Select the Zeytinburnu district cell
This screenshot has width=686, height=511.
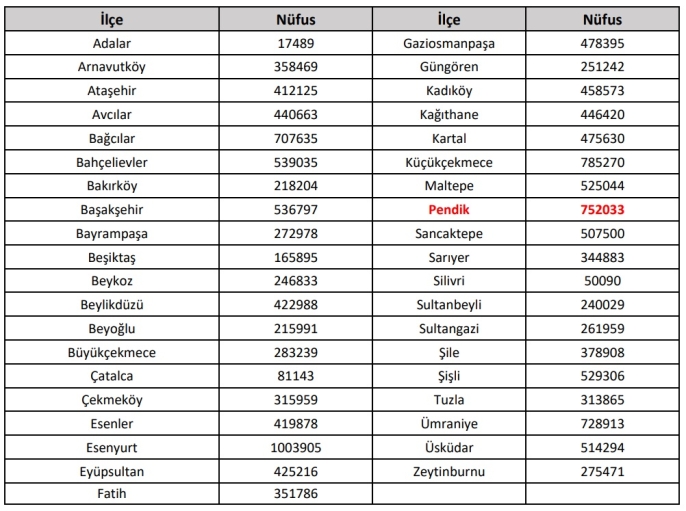[449, 472]
